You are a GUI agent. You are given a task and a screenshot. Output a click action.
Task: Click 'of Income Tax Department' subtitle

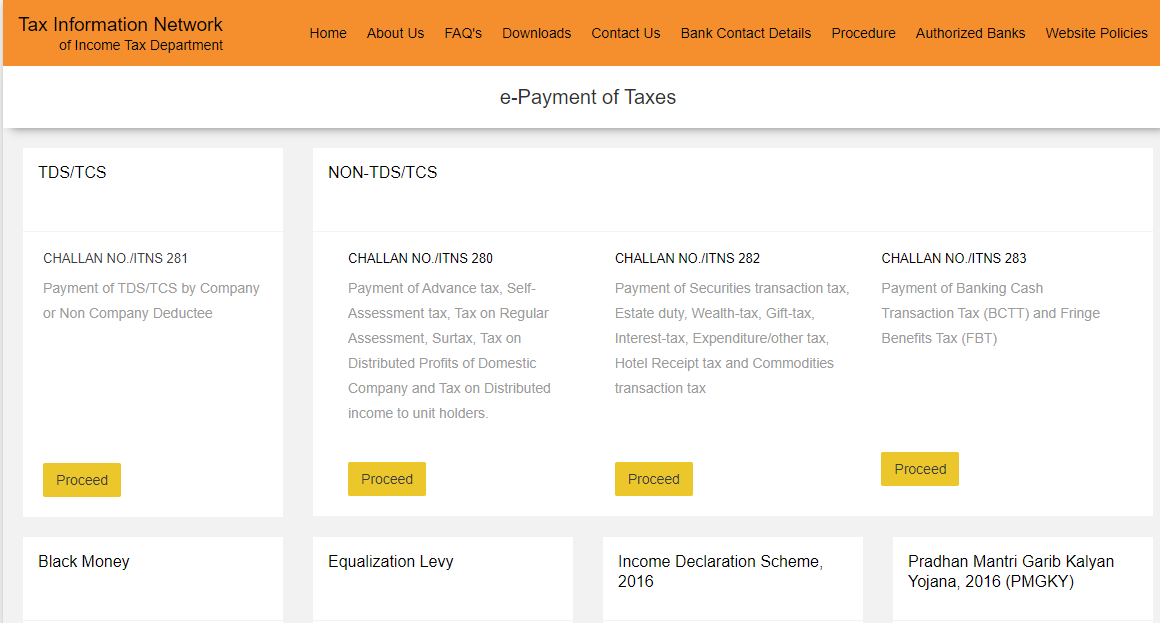point(141,45)
